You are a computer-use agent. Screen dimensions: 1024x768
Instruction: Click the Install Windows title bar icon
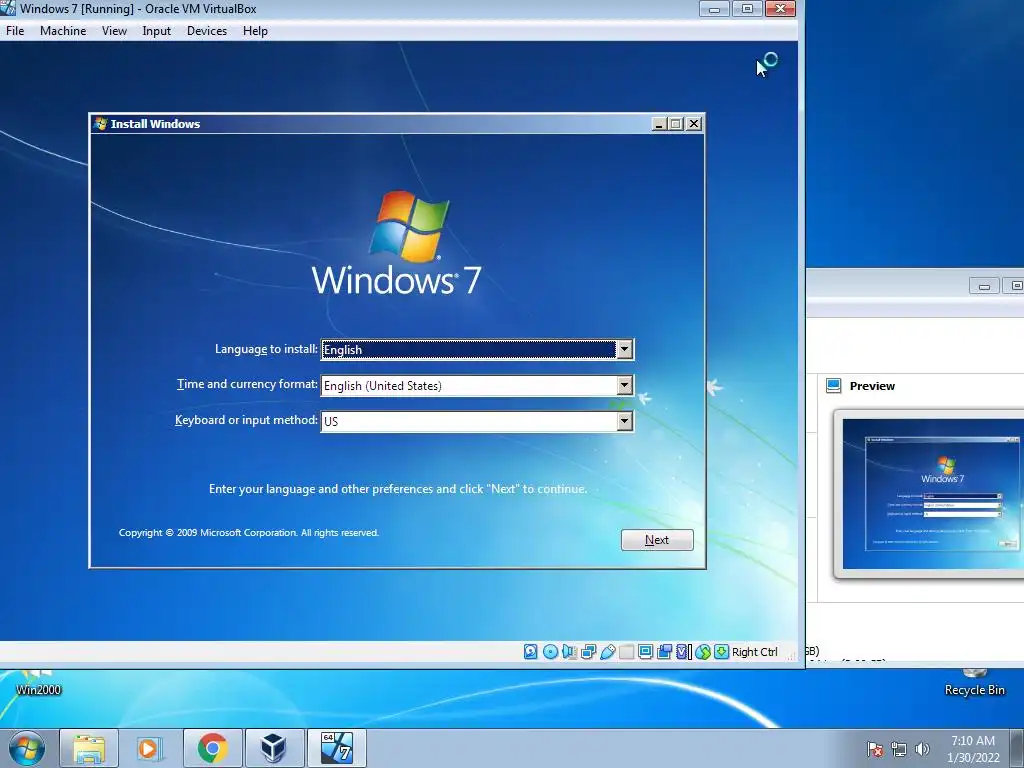[101, 123]
